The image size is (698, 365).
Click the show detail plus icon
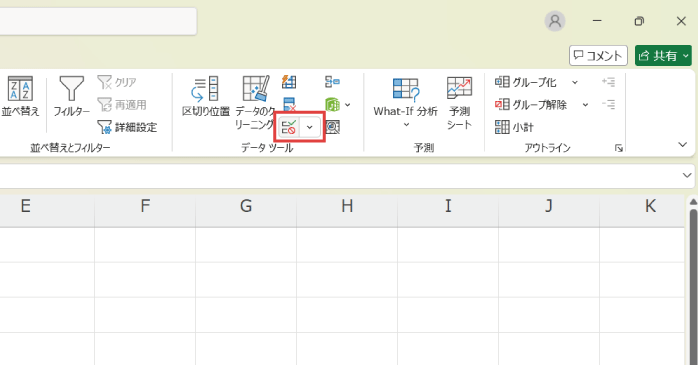point(609,82)
